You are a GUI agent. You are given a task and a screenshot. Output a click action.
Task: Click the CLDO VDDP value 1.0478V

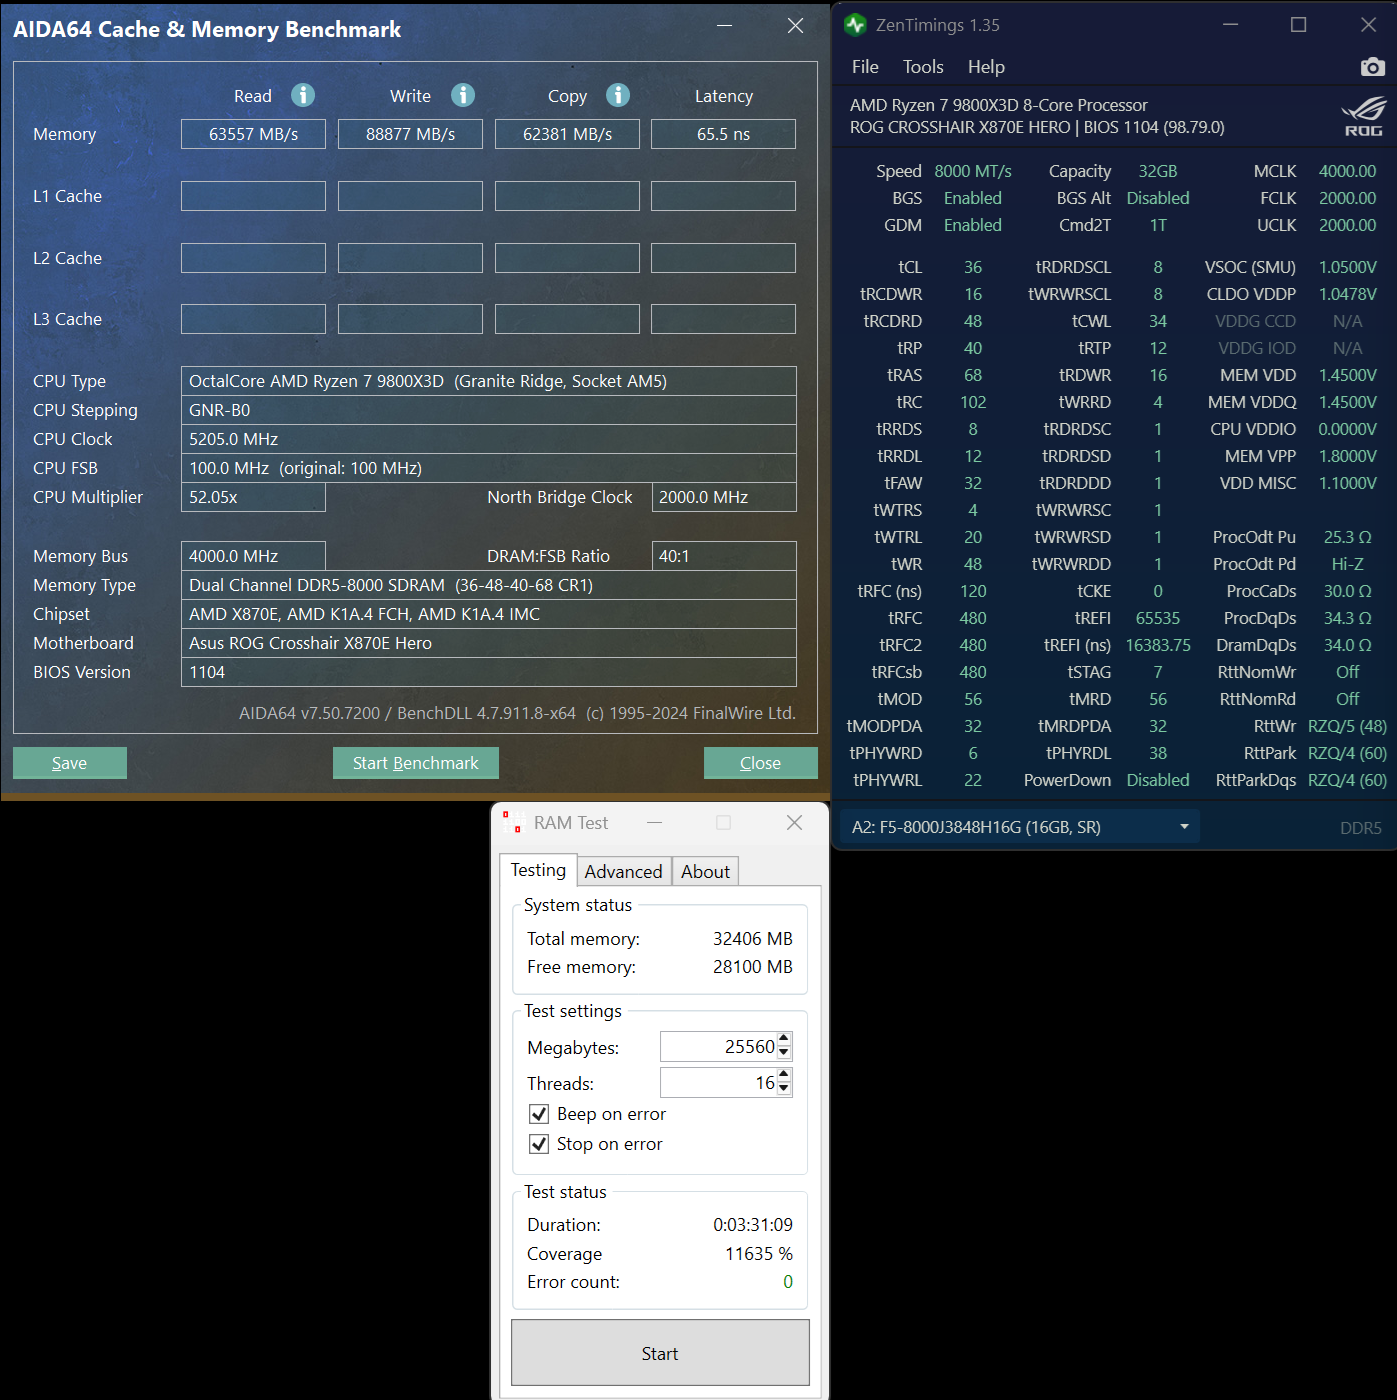[x=1347, y=294]
